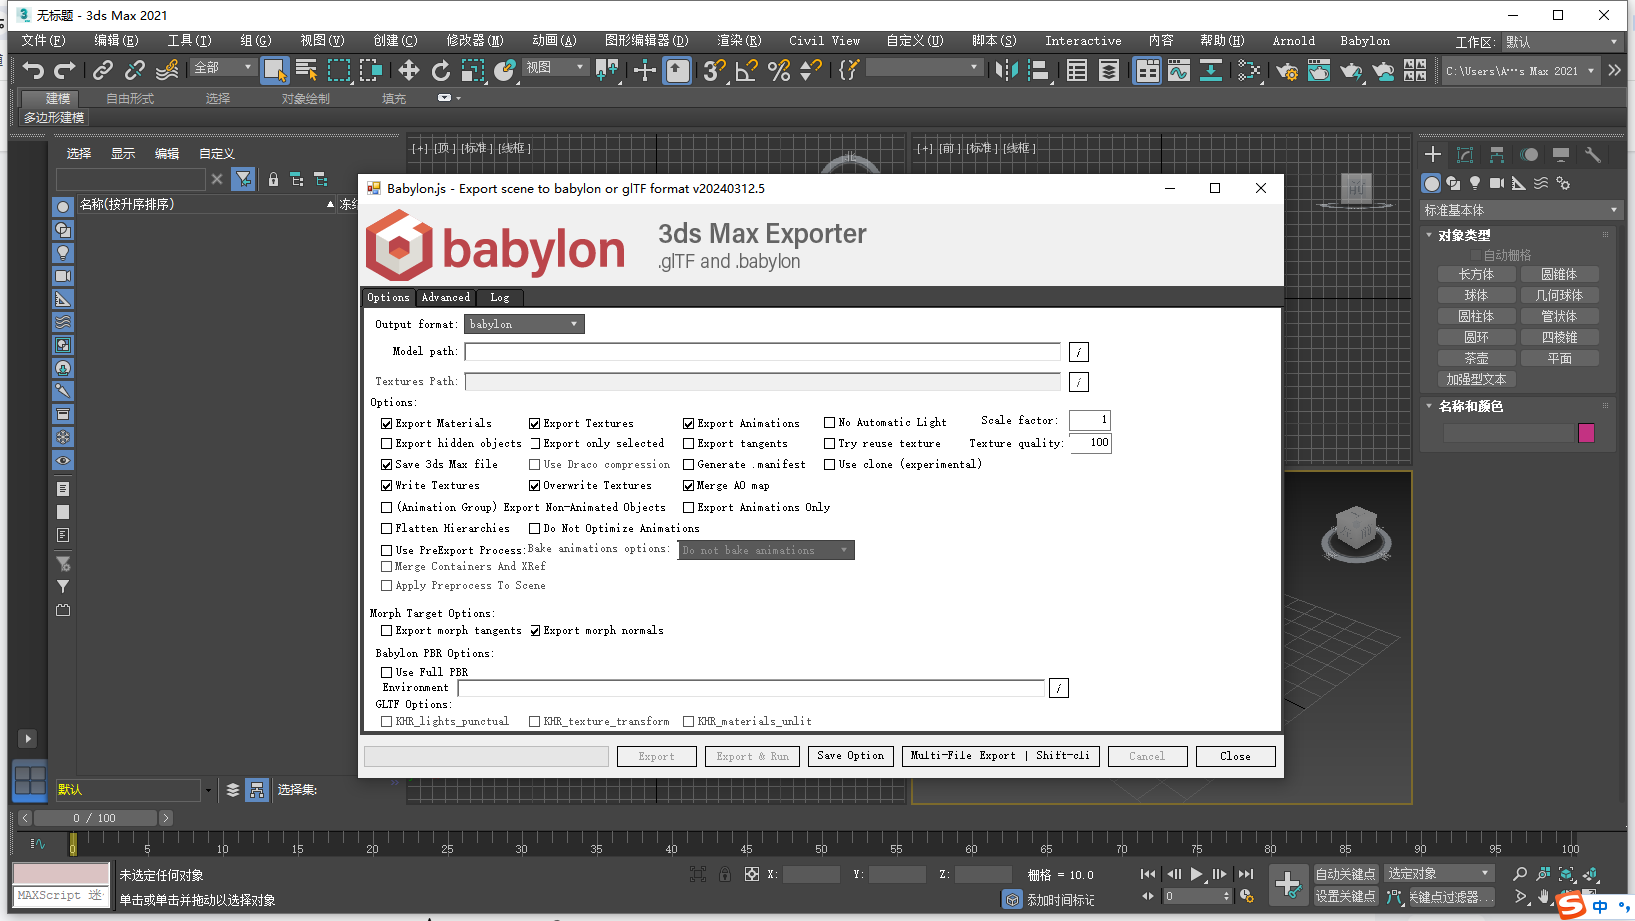The height and width of the screenshot is (921, 1635).
Task: Activate the Select and Rotate tool
Action: click(441, 70)
